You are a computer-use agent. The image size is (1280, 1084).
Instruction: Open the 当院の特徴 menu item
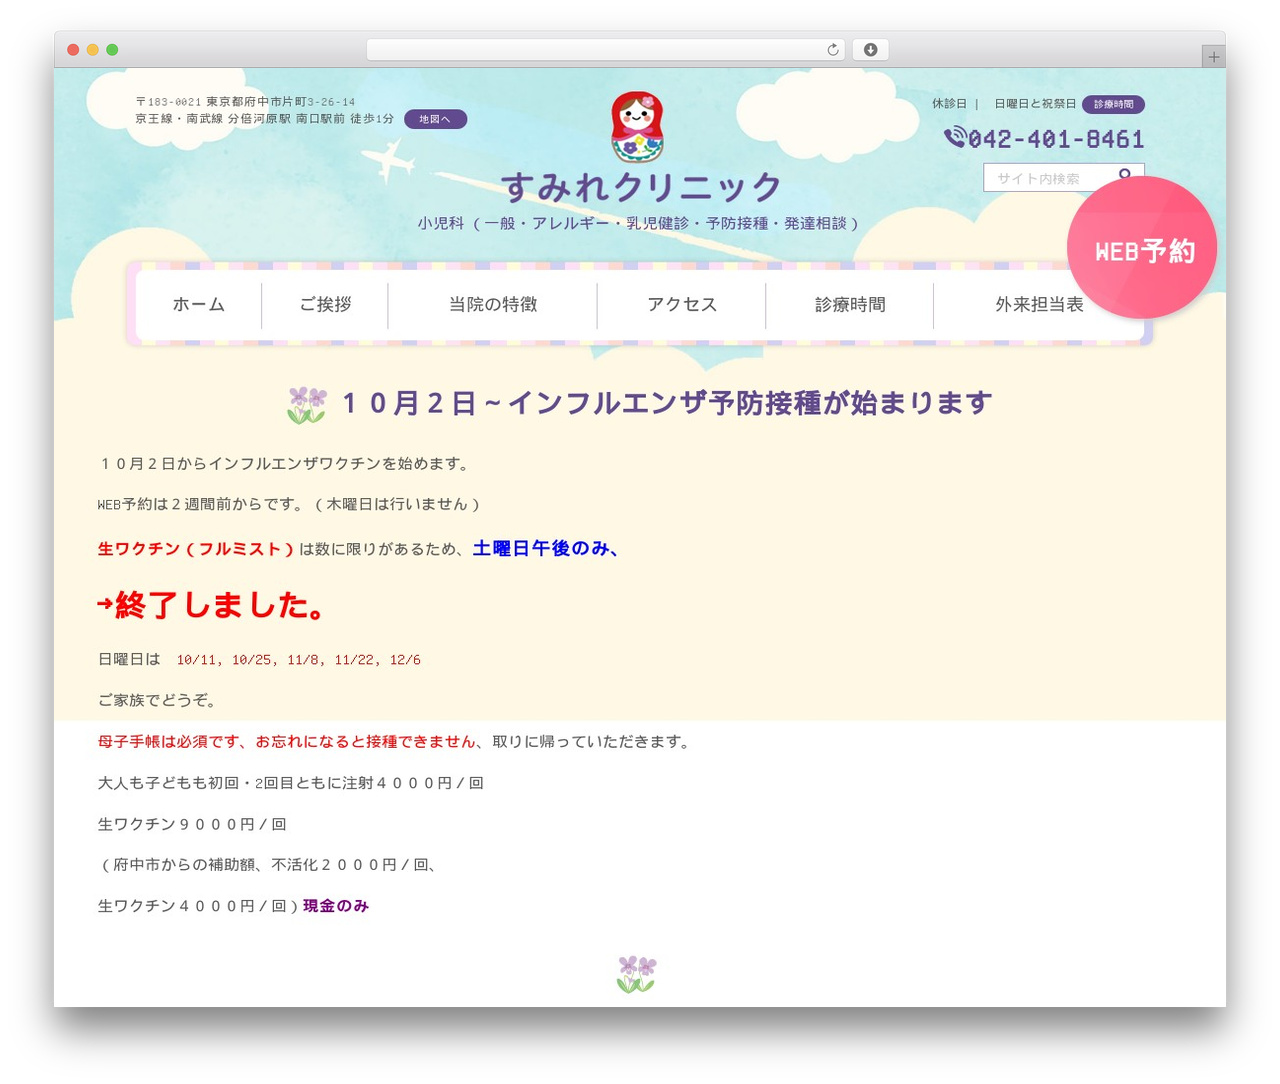[493, 305]
